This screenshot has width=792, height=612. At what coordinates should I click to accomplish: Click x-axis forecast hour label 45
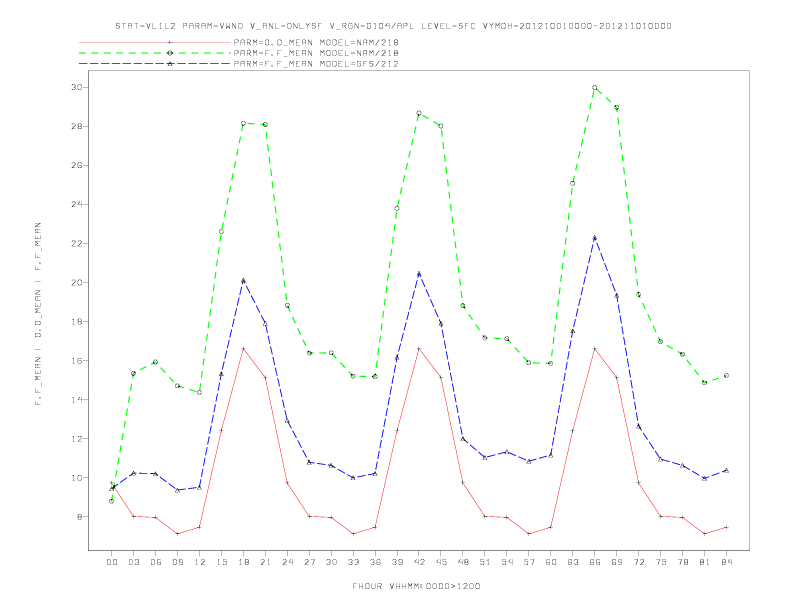tap(441, 562)
